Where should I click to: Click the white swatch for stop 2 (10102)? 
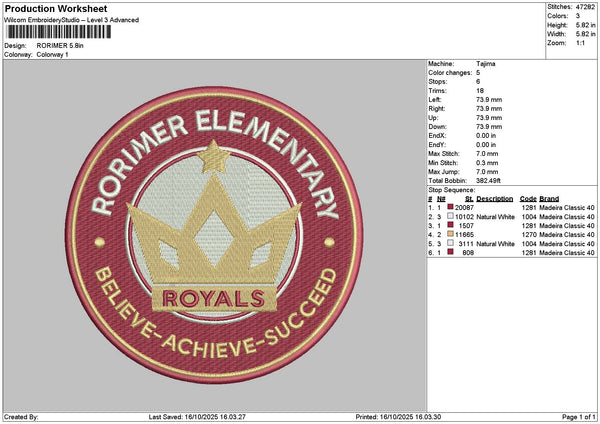pyautogui.click(x=450, y=216)
